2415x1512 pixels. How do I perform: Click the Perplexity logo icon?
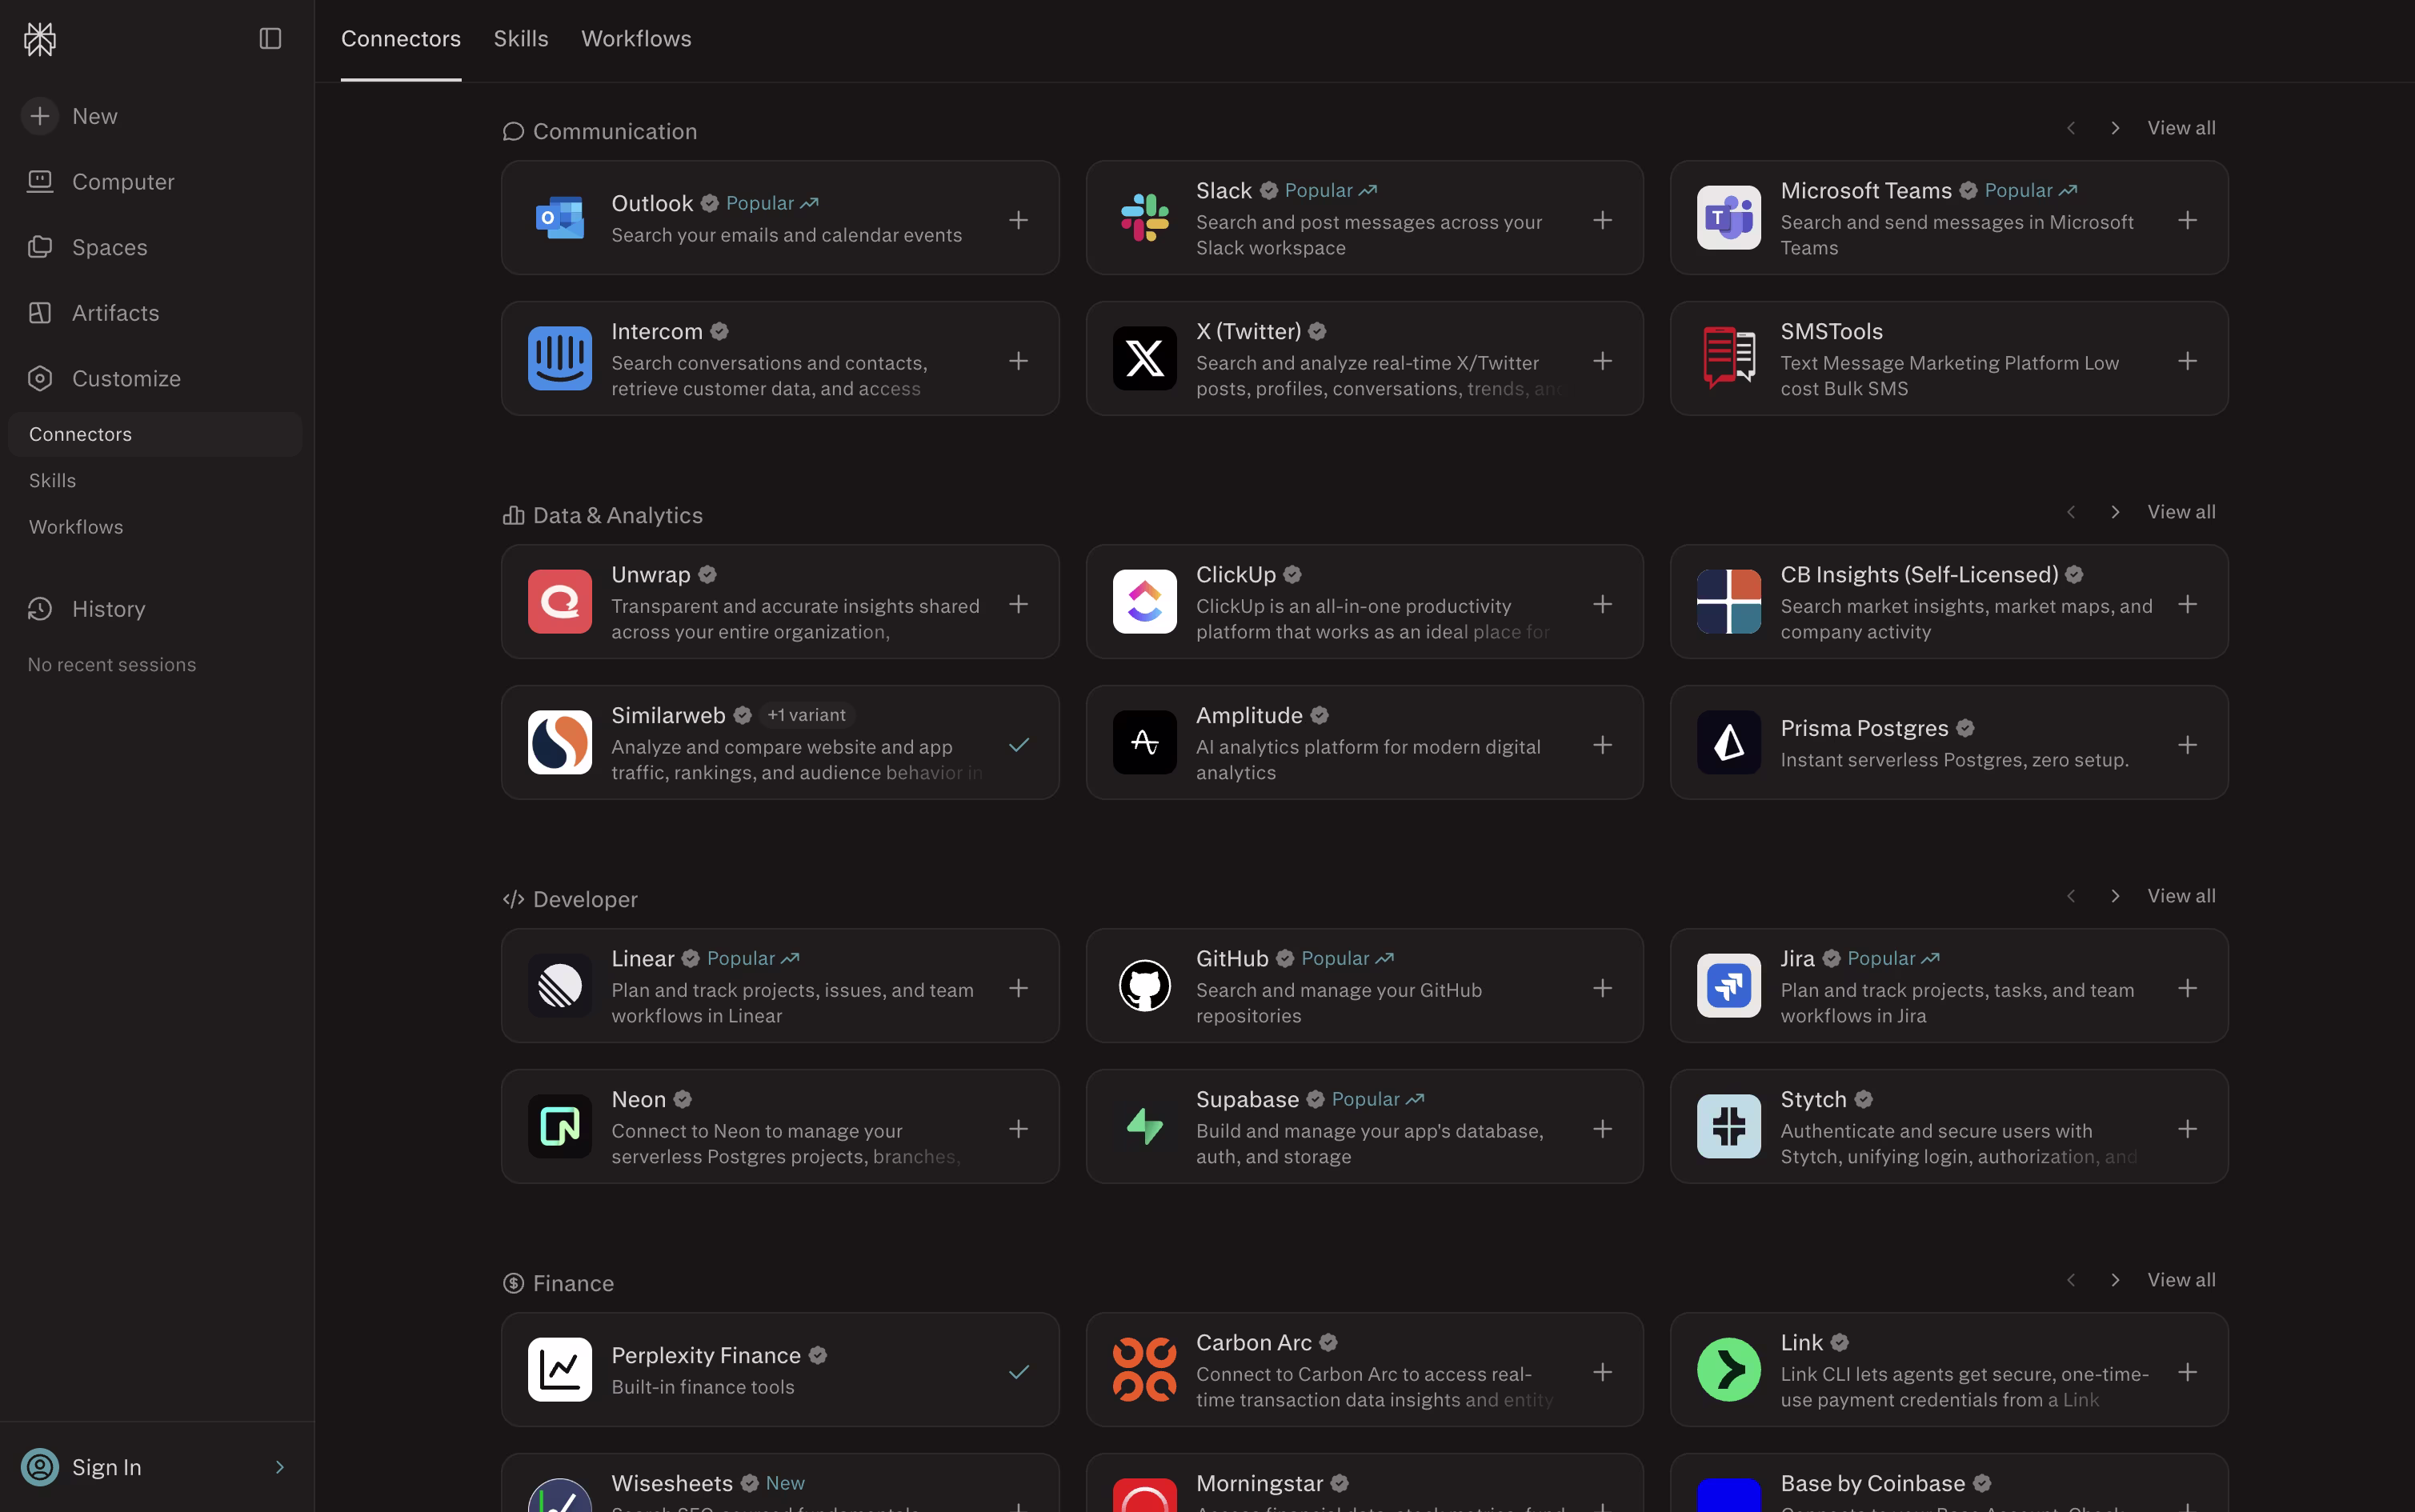(x=40, y=39)
